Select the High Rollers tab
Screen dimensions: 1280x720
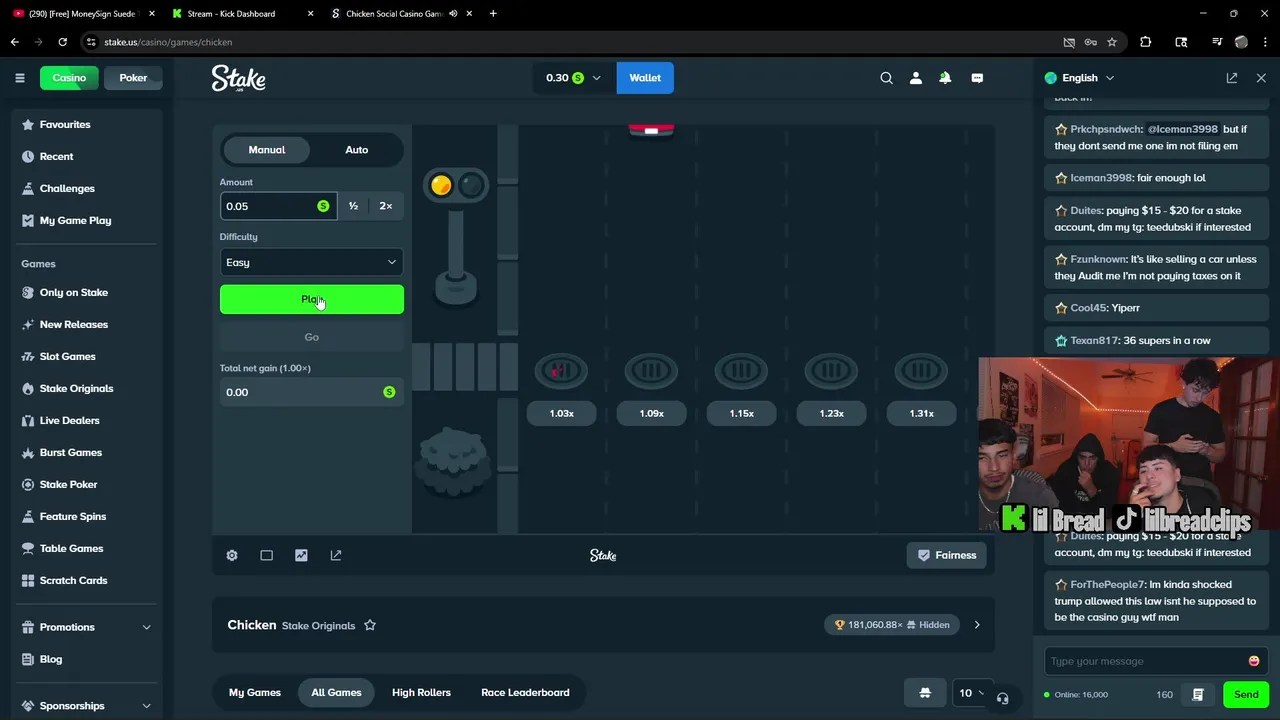pos(421,692)
